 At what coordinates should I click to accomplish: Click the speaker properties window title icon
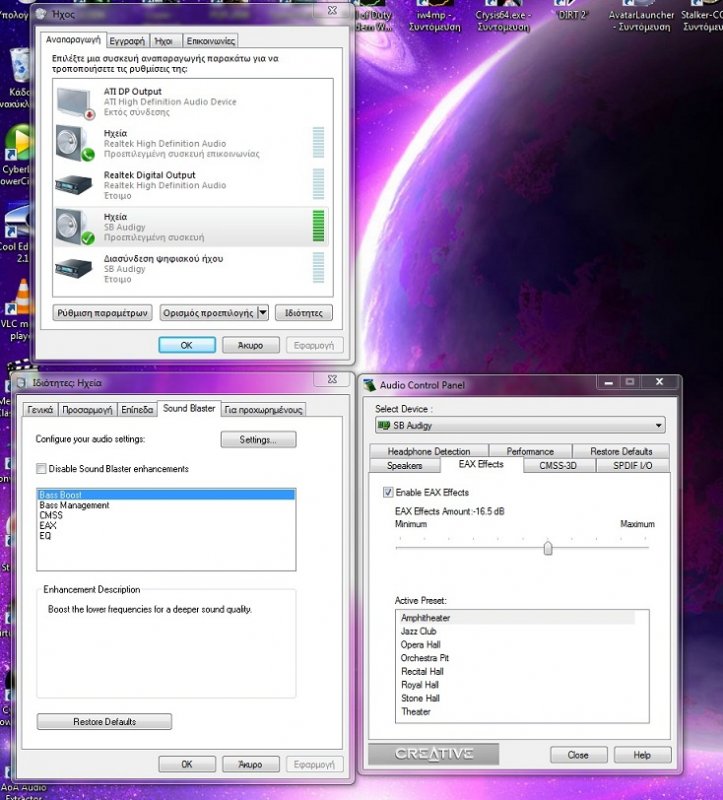pyautogui.click(x=21, y=383)
